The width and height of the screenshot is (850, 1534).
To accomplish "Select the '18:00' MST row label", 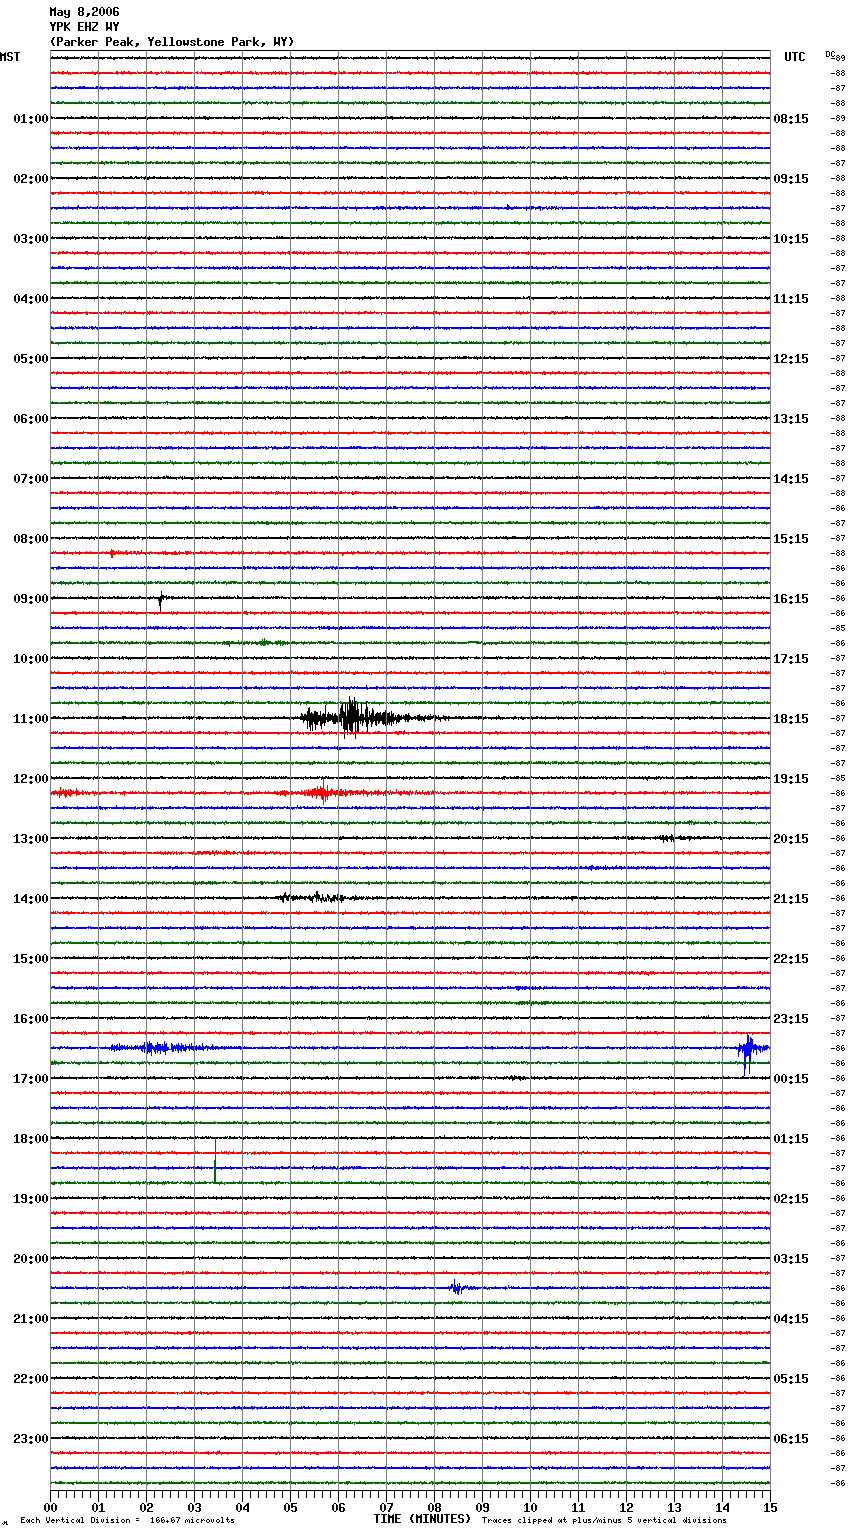I will click(31, 1139).
